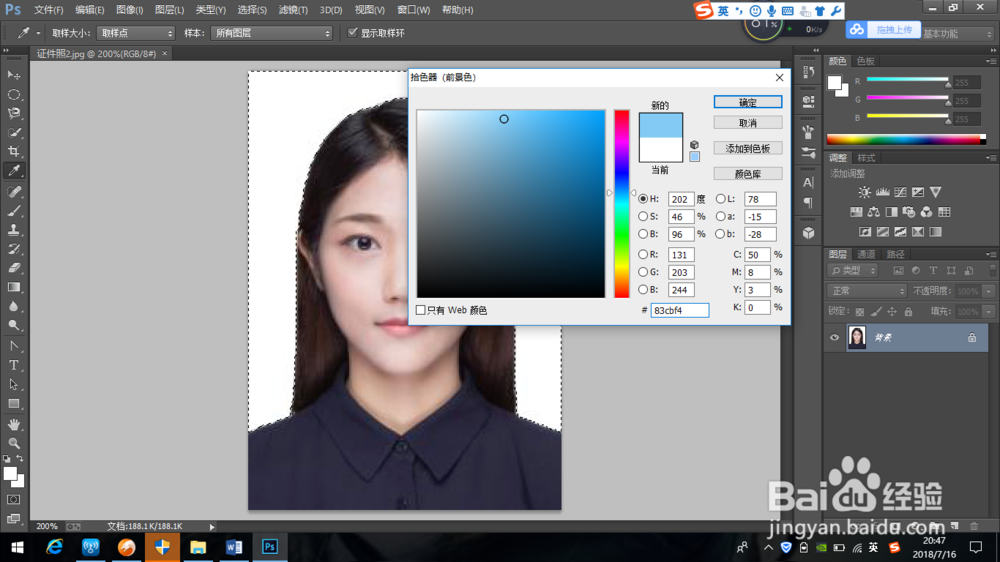Expand the status bar info arrow

tap(212, 527)
